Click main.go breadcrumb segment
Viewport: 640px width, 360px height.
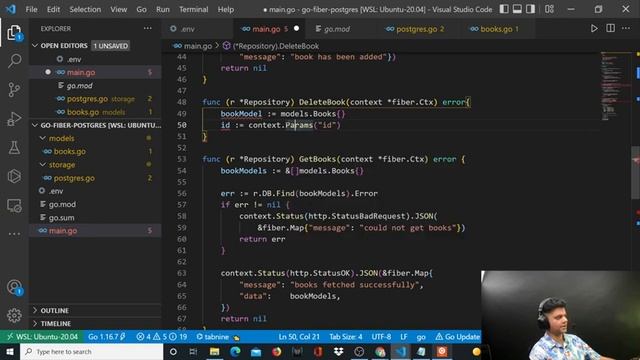[193, 46]
